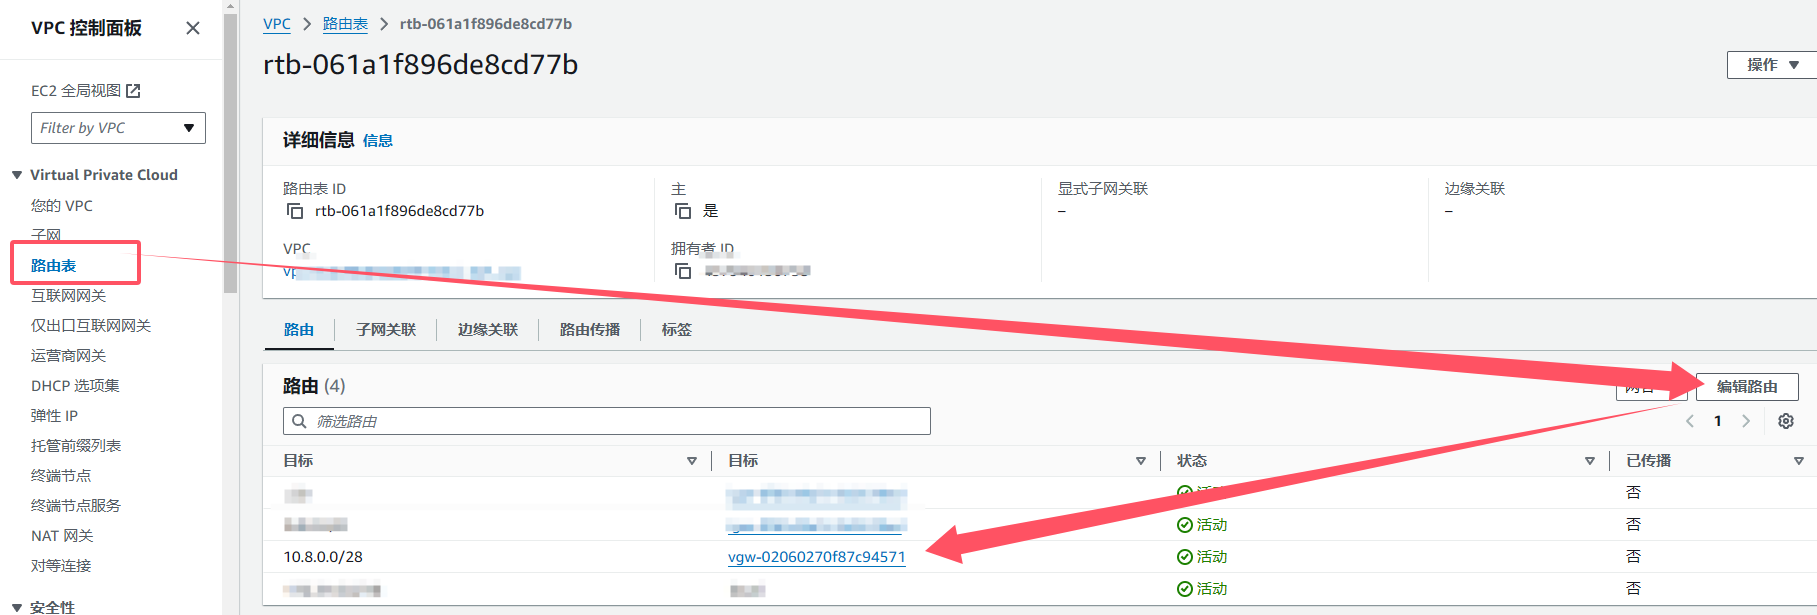This screenshot has width=1817, height=615.
Task: Open the Filter by VPC dropdown
Action: [x=118, y=128]
